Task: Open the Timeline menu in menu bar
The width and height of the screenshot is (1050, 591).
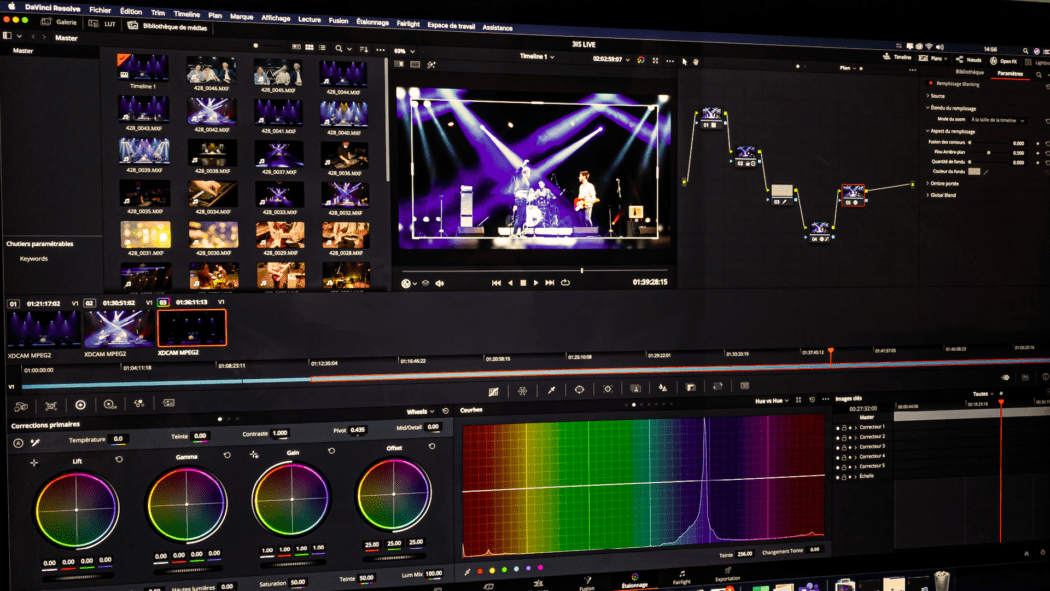Action: (x=187, y=13)
